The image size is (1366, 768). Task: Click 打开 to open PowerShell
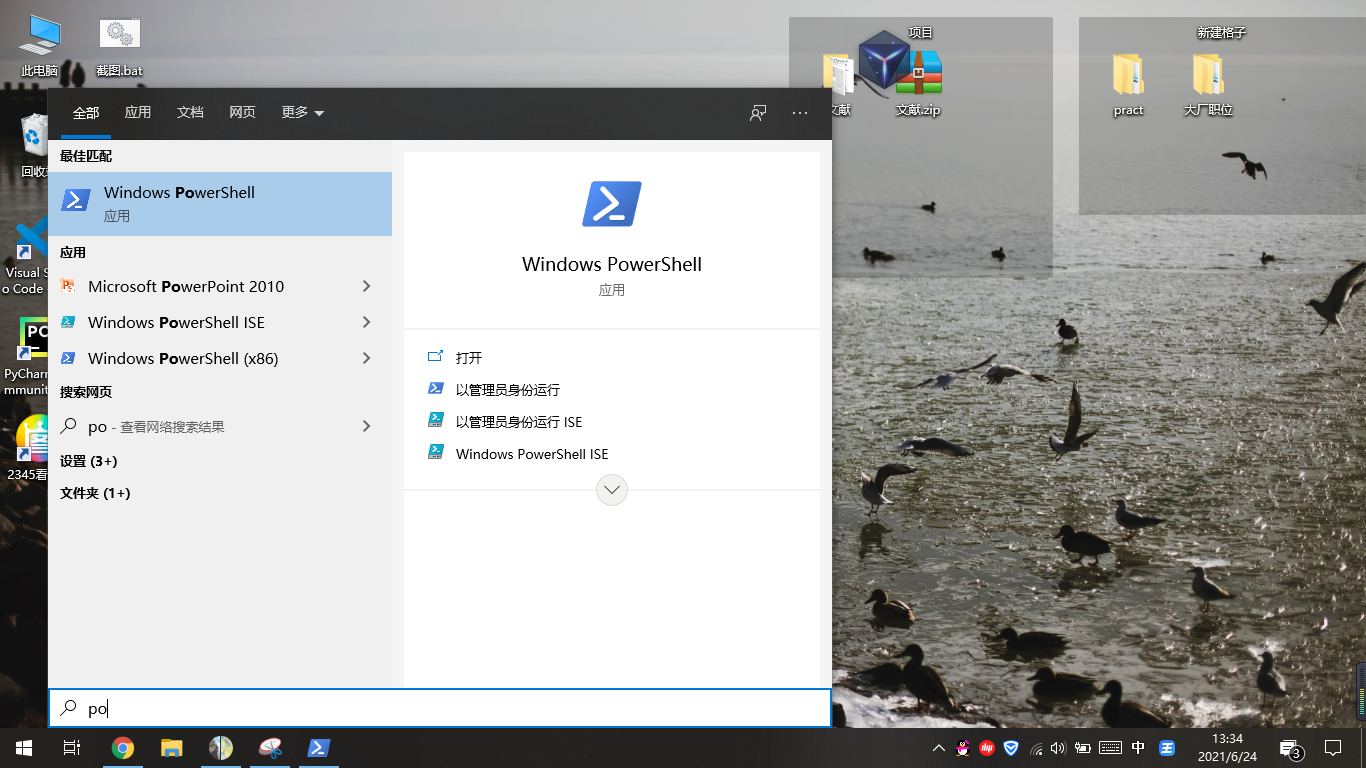click(469, 357)
